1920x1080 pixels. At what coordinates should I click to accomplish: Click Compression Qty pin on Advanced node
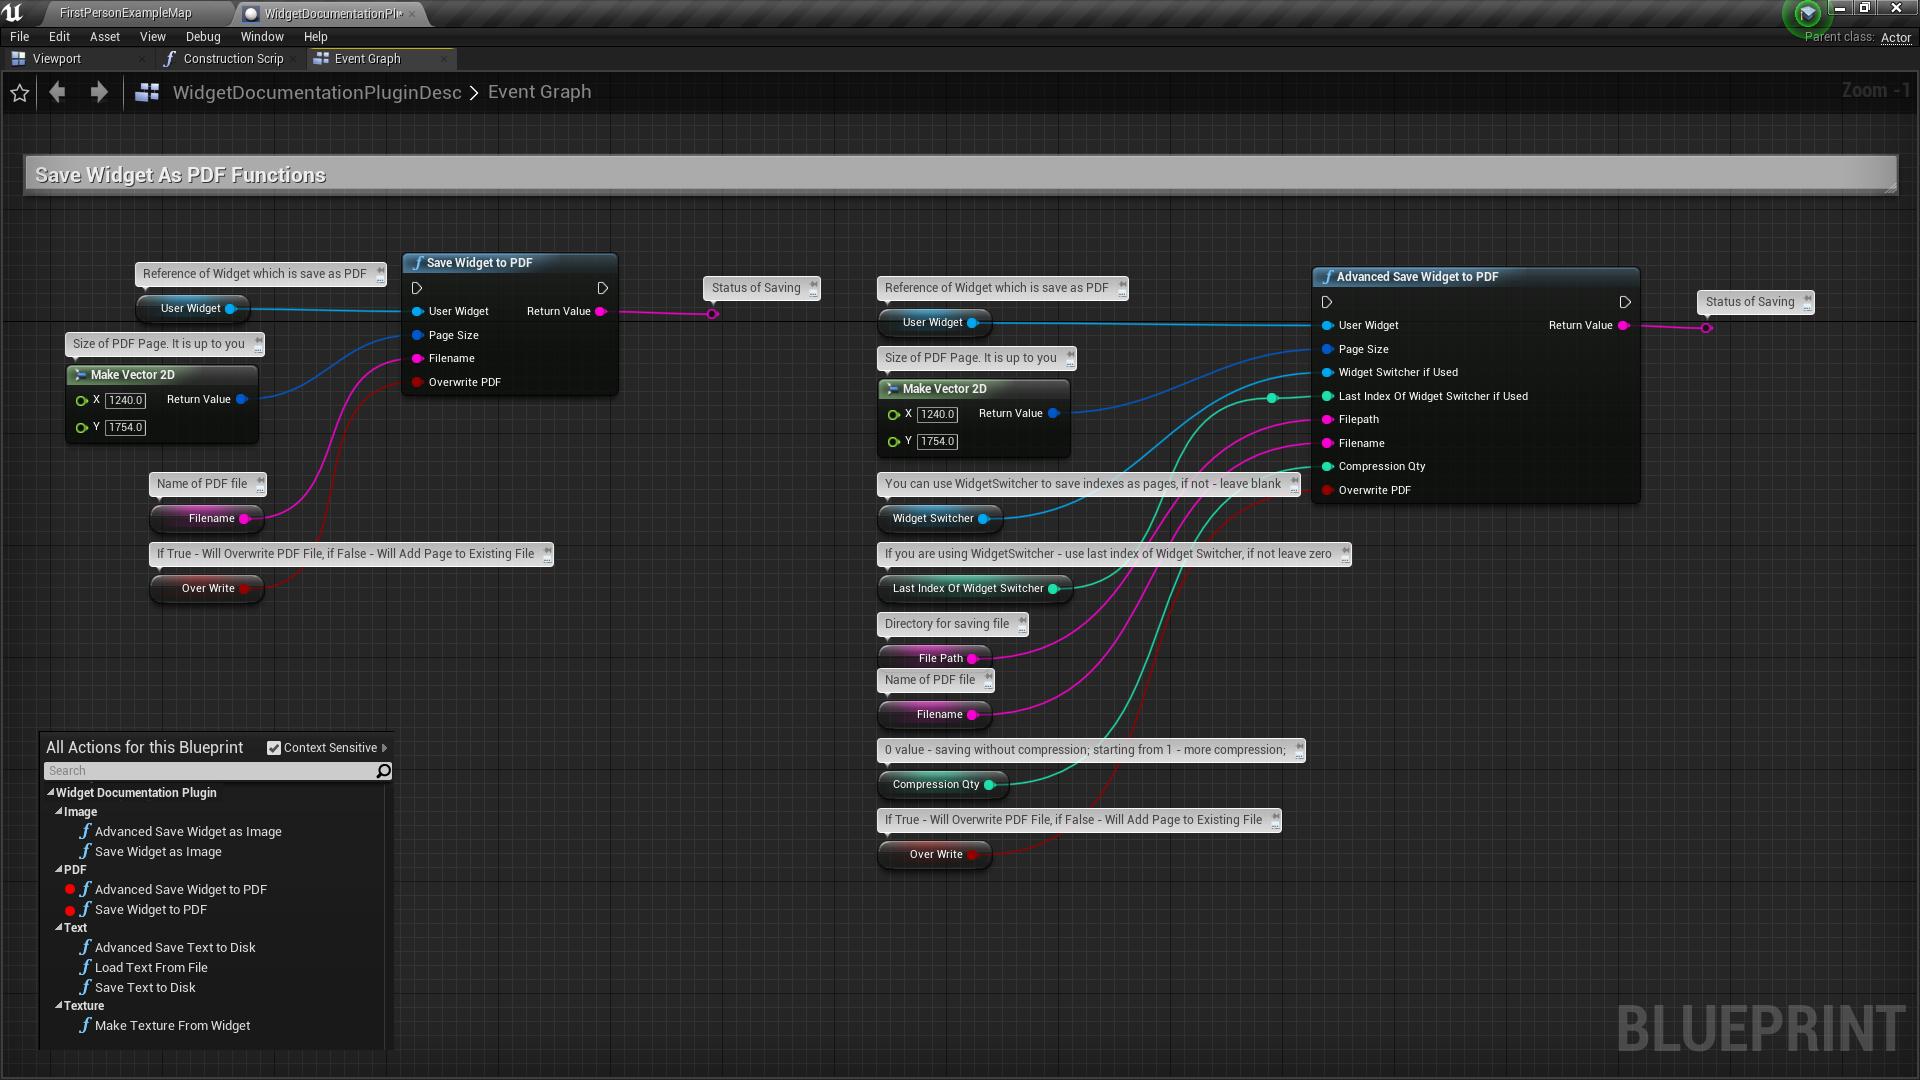1327,467
